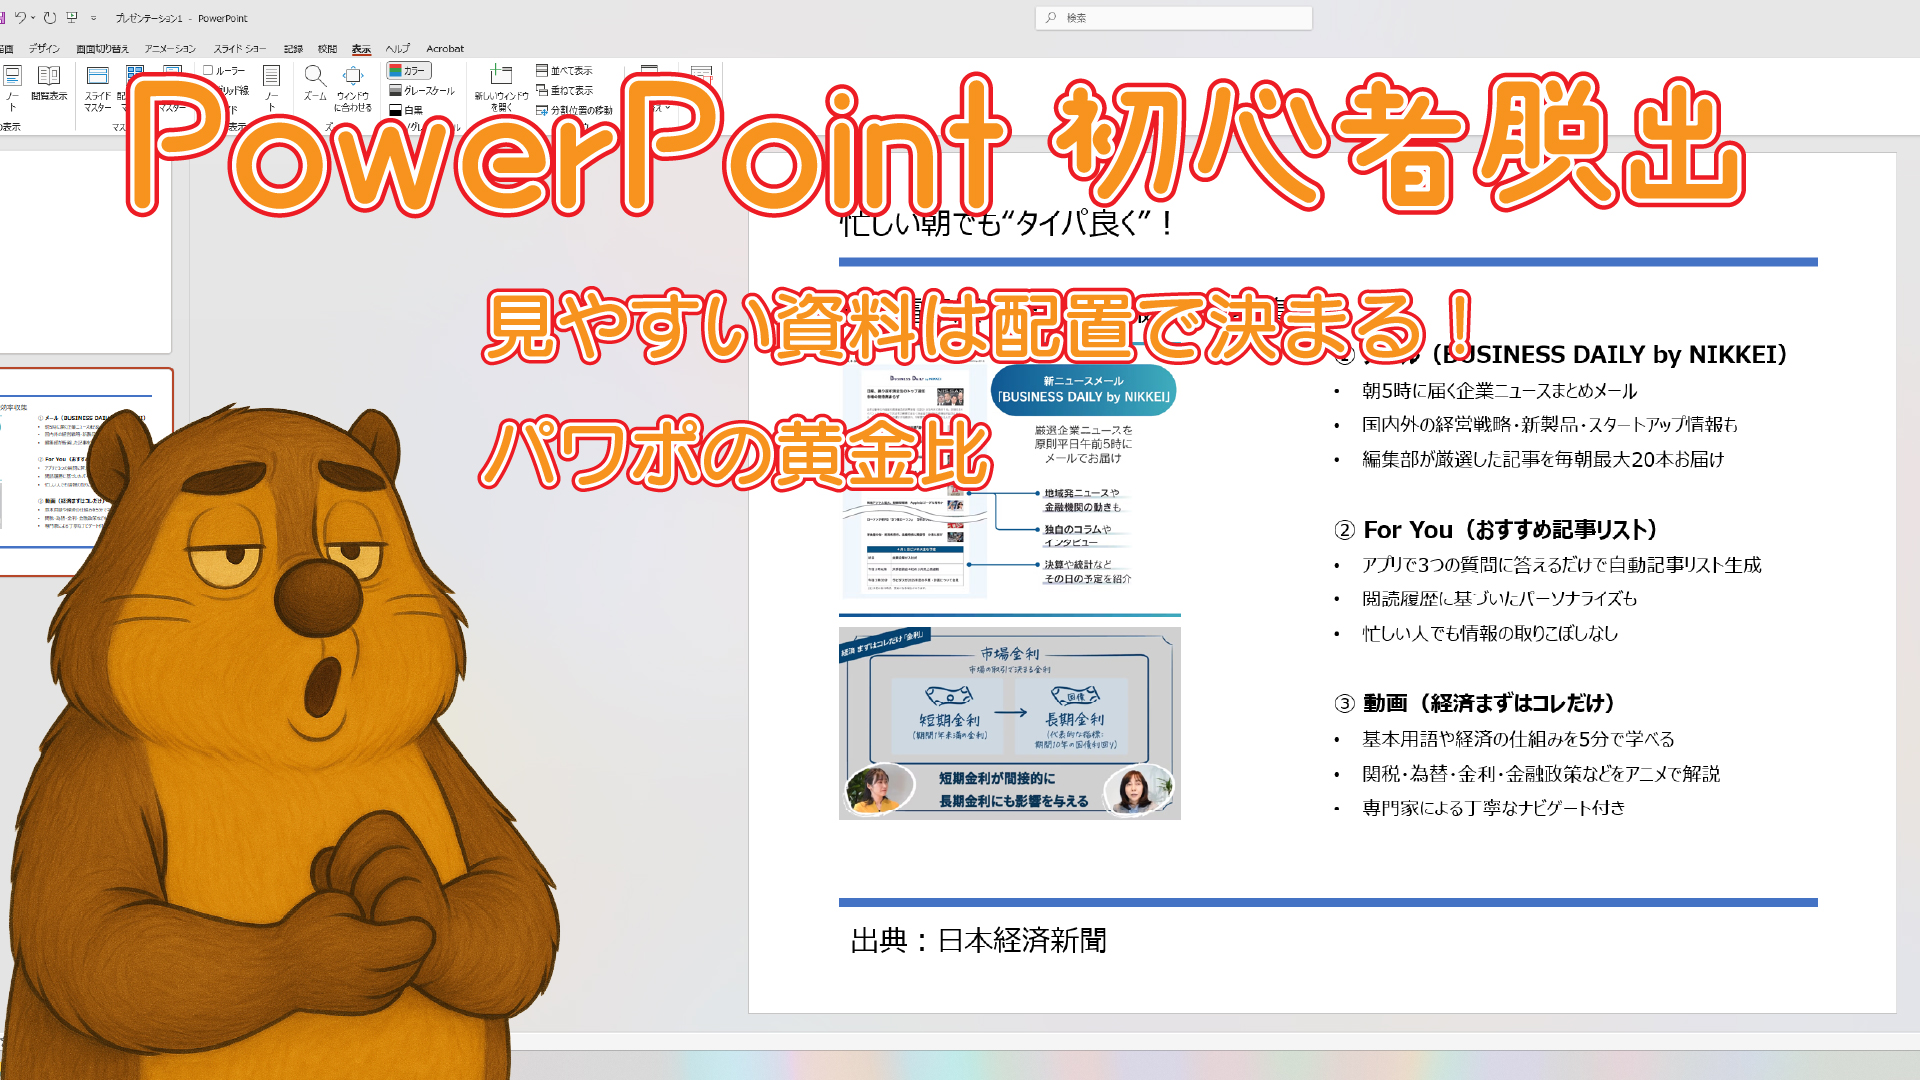Click the 新ニュースメール blue label
This screenshot has height=1080, width=1920.
[x=1083, y=390]
